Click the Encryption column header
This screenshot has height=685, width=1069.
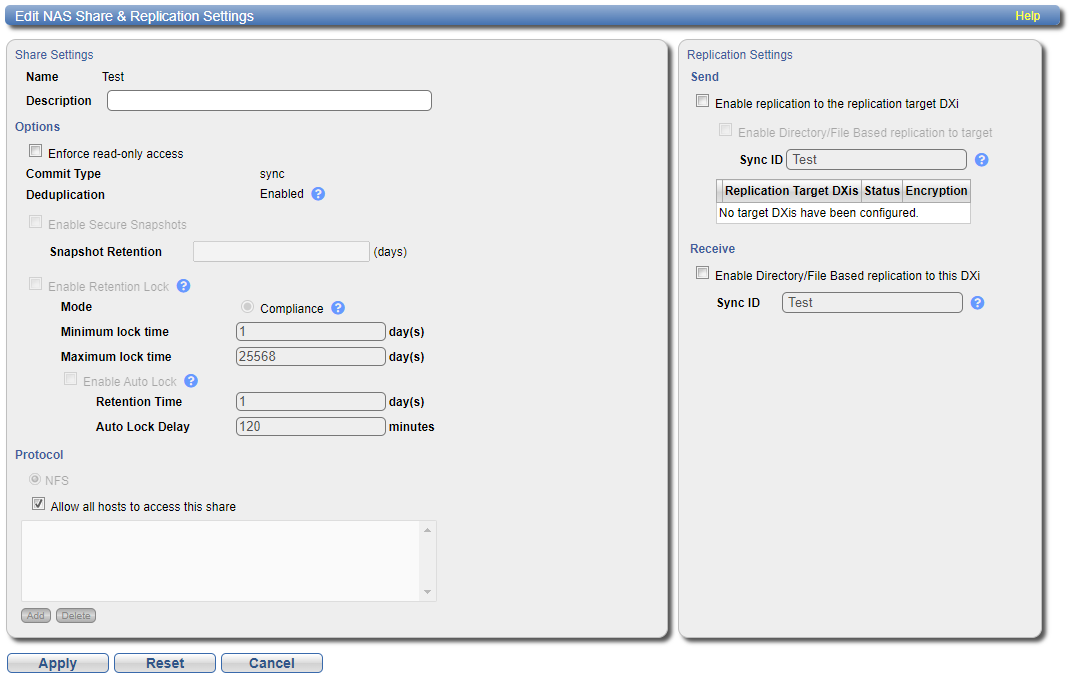click(936, 191)
